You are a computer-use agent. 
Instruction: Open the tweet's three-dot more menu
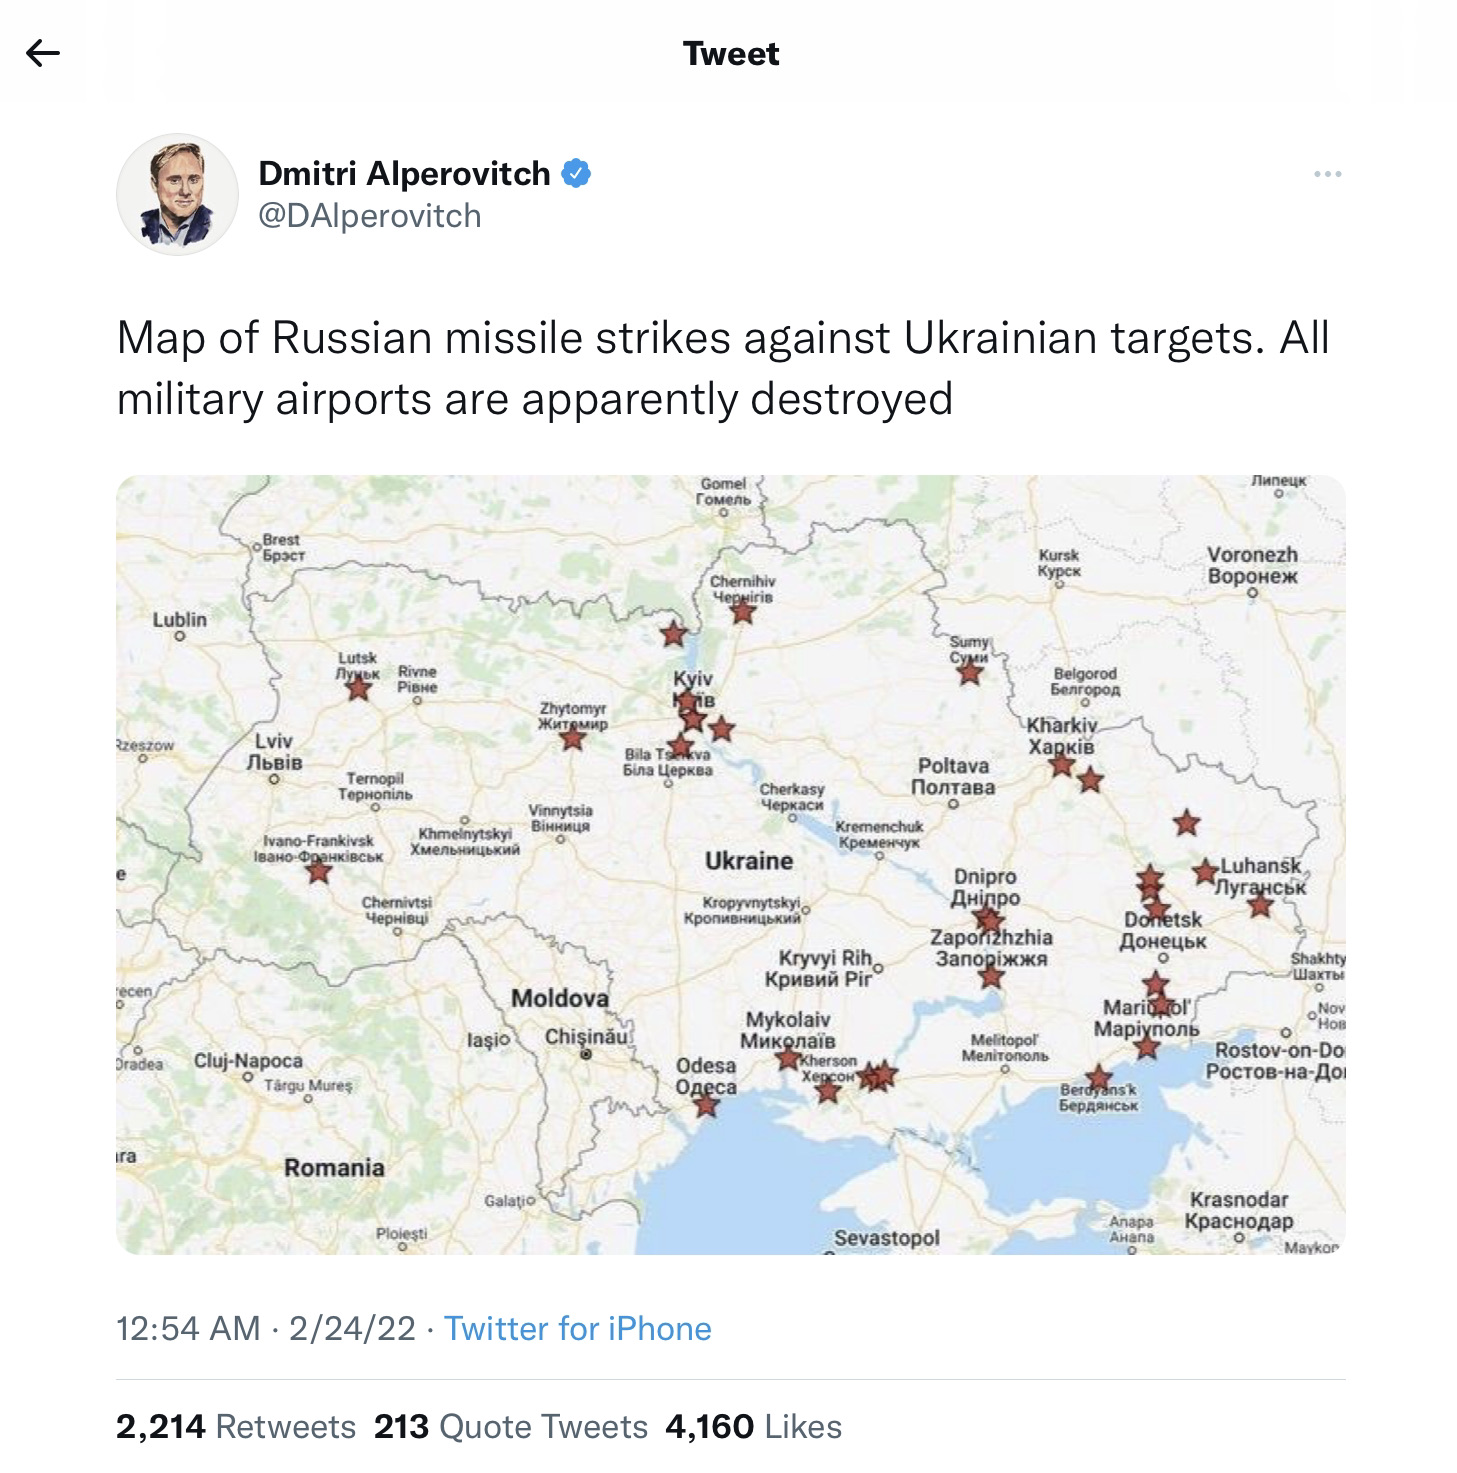coord(1327,175)
